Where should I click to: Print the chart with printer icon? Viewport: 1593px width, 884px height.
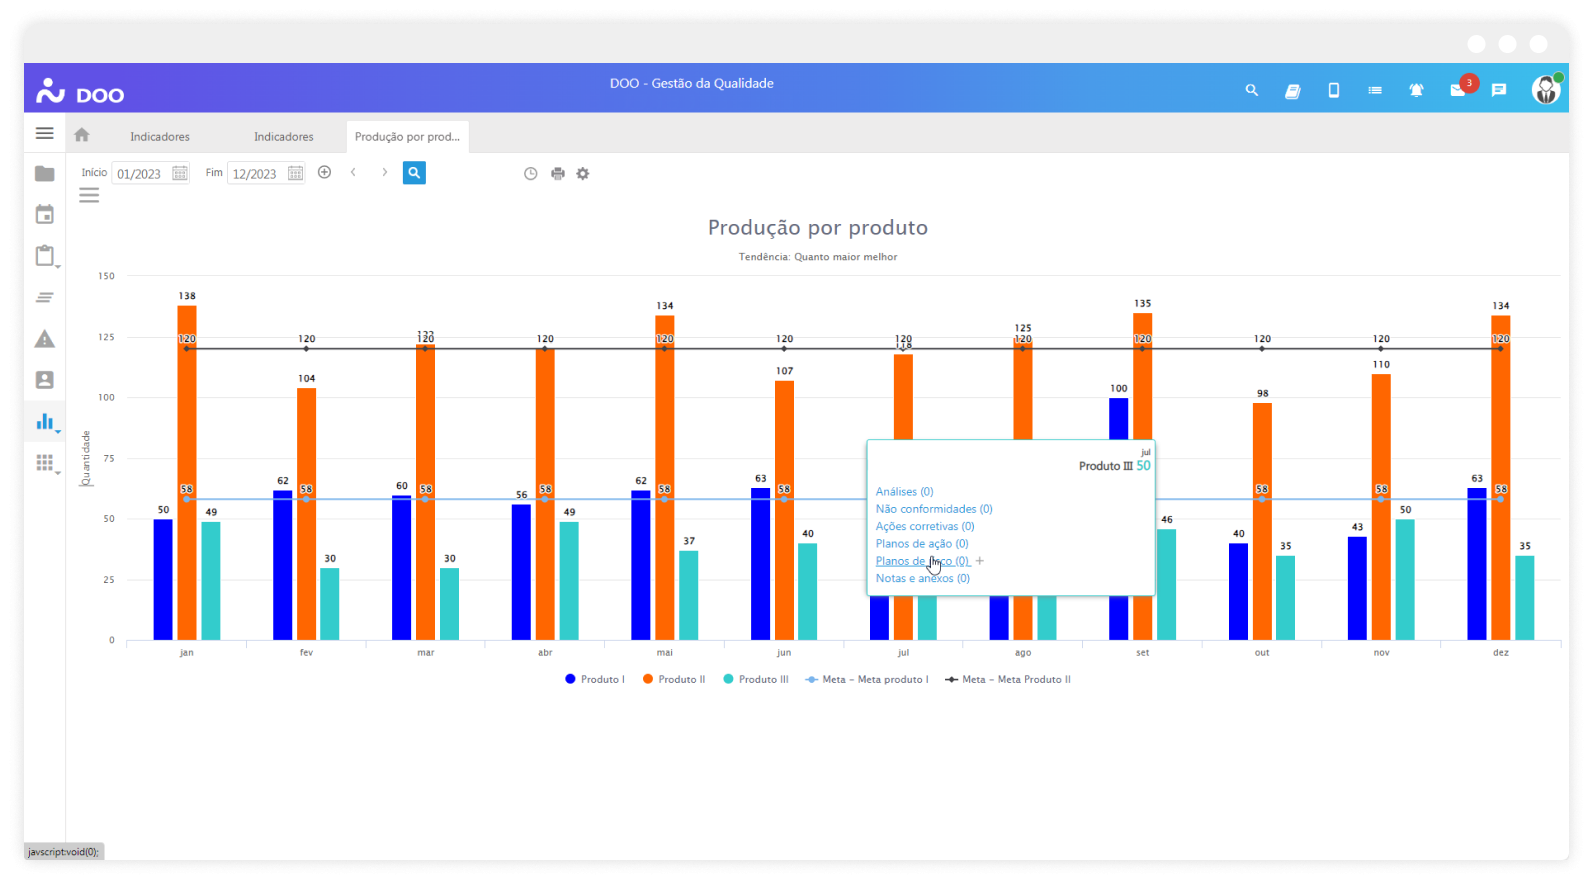pos(557,173)
